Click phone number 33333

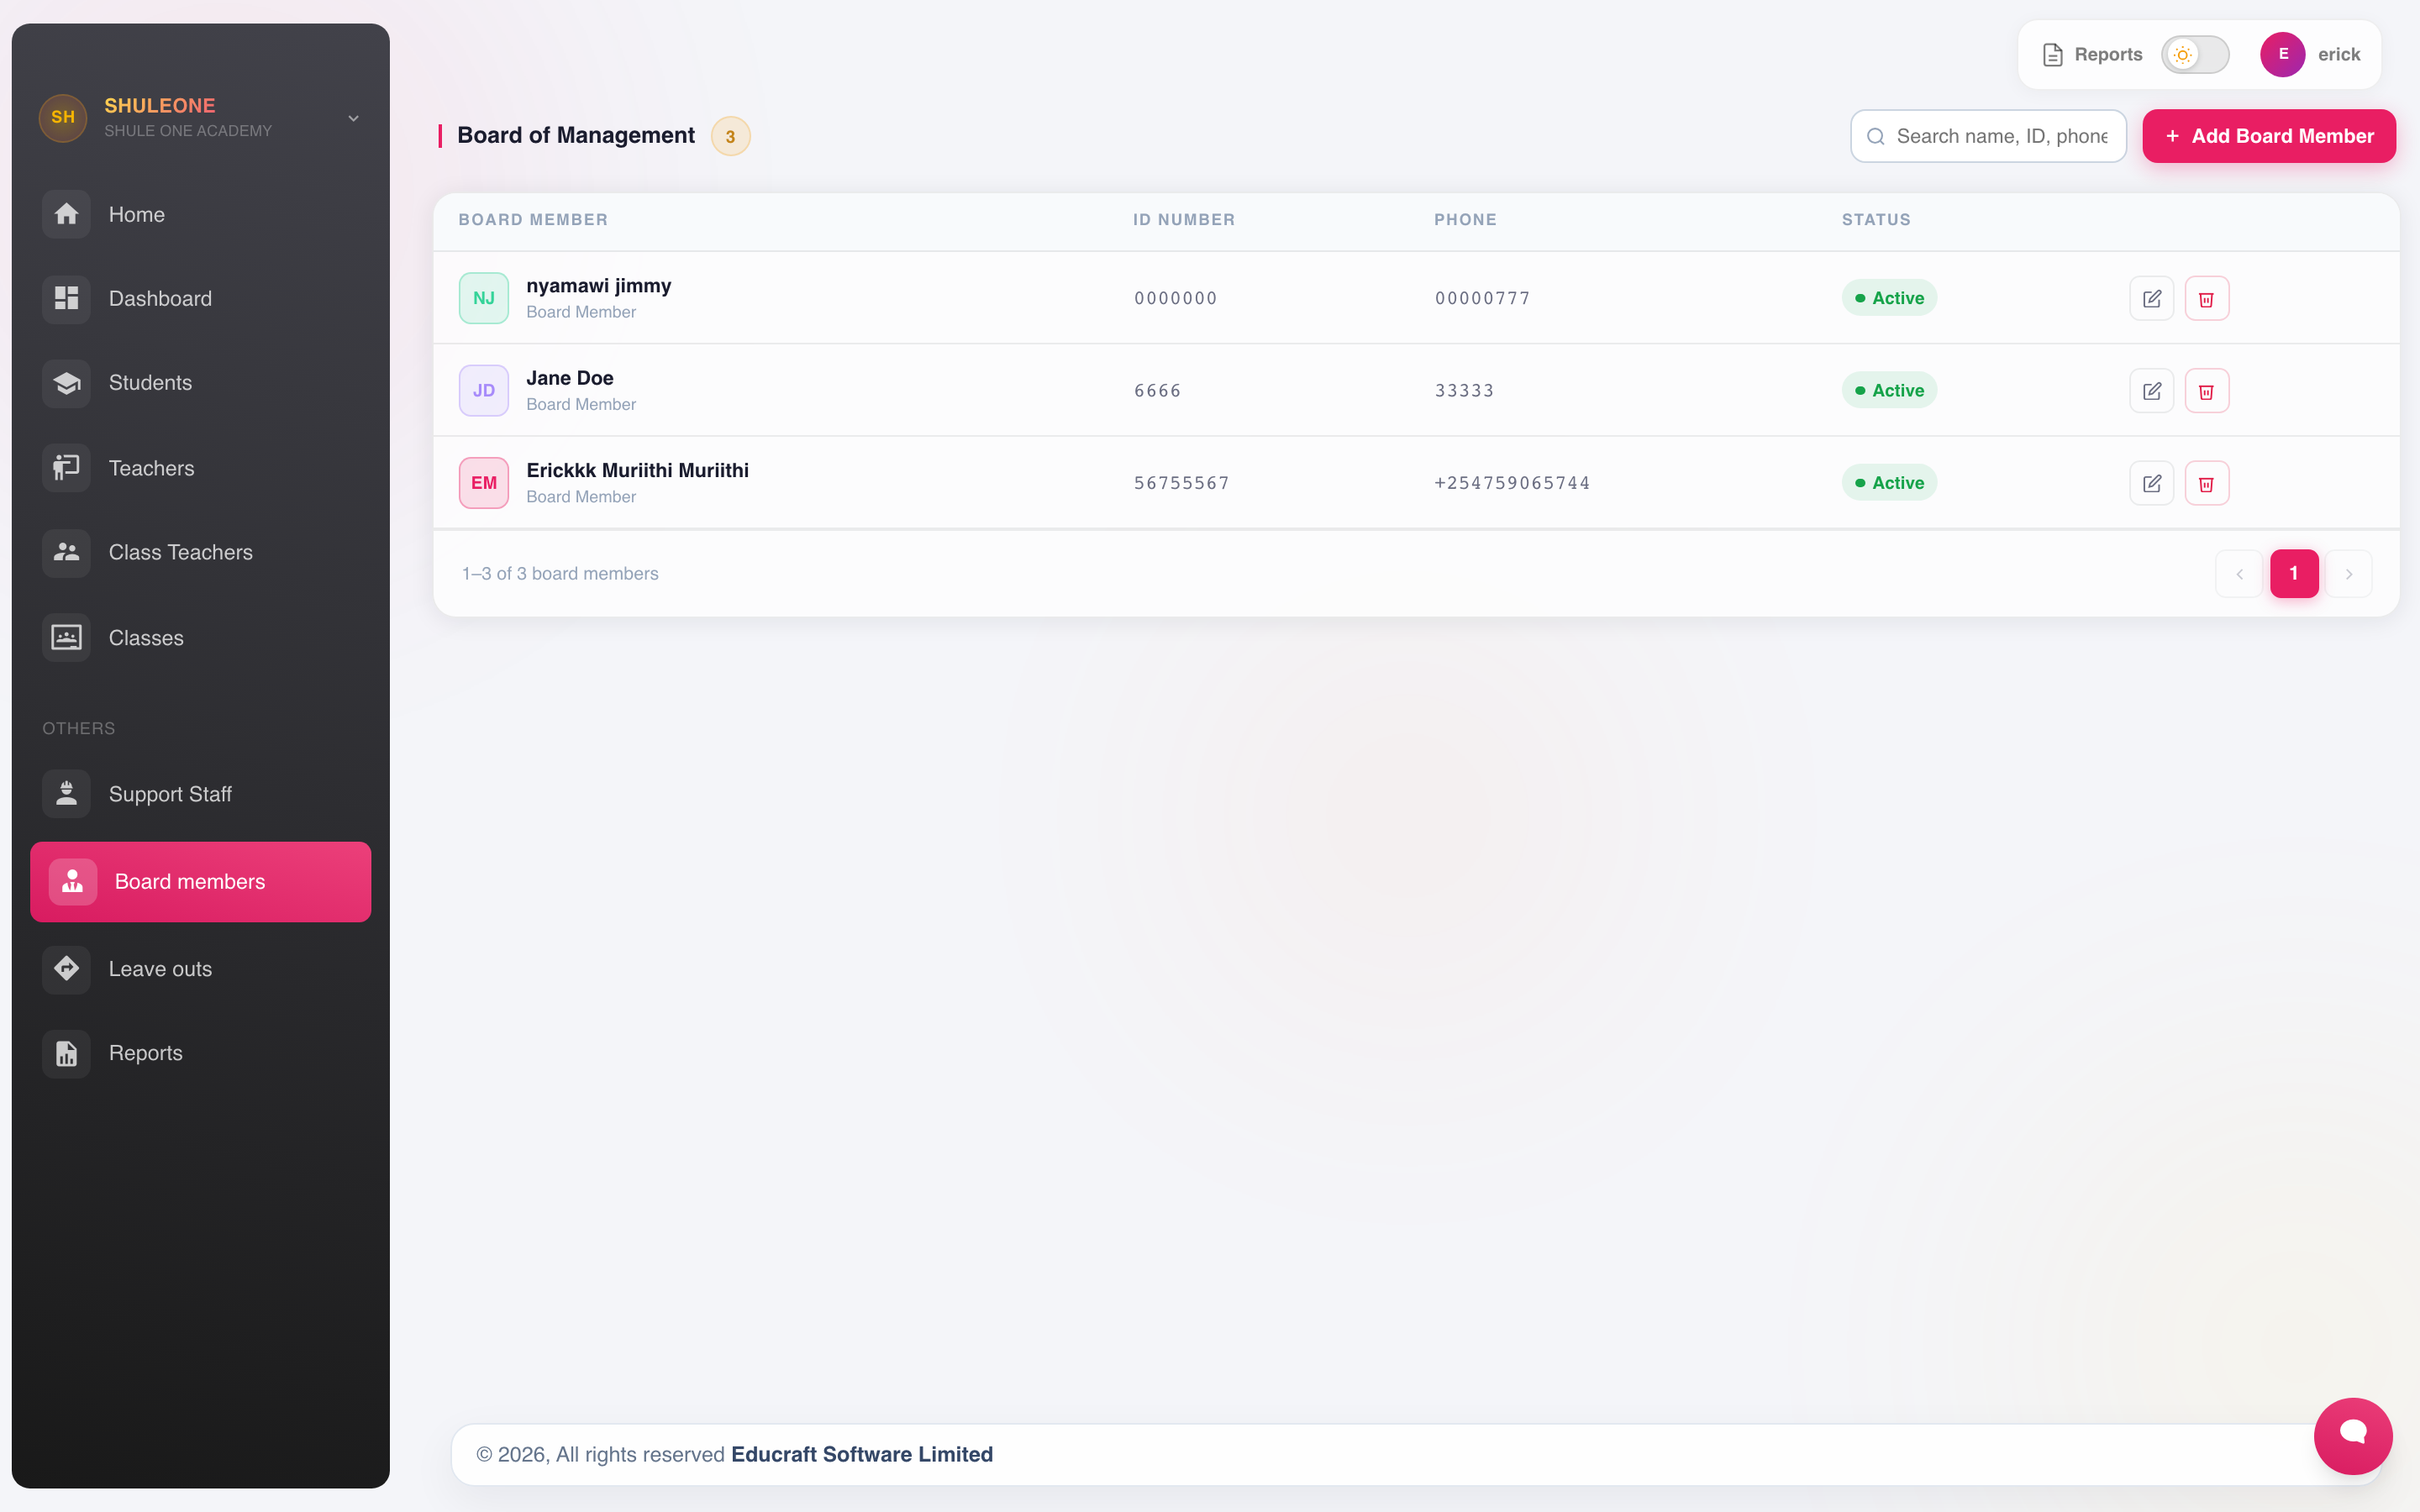pyautogui.click(x=1465, y=391)
